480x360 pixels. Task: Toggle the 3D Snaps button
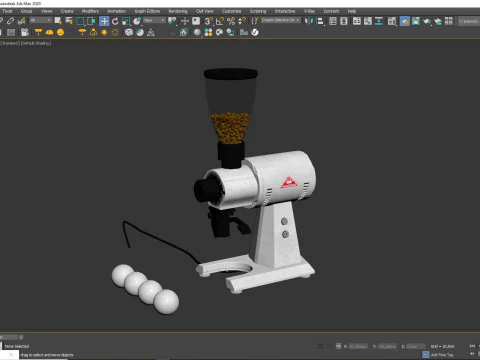pos(209,21)
